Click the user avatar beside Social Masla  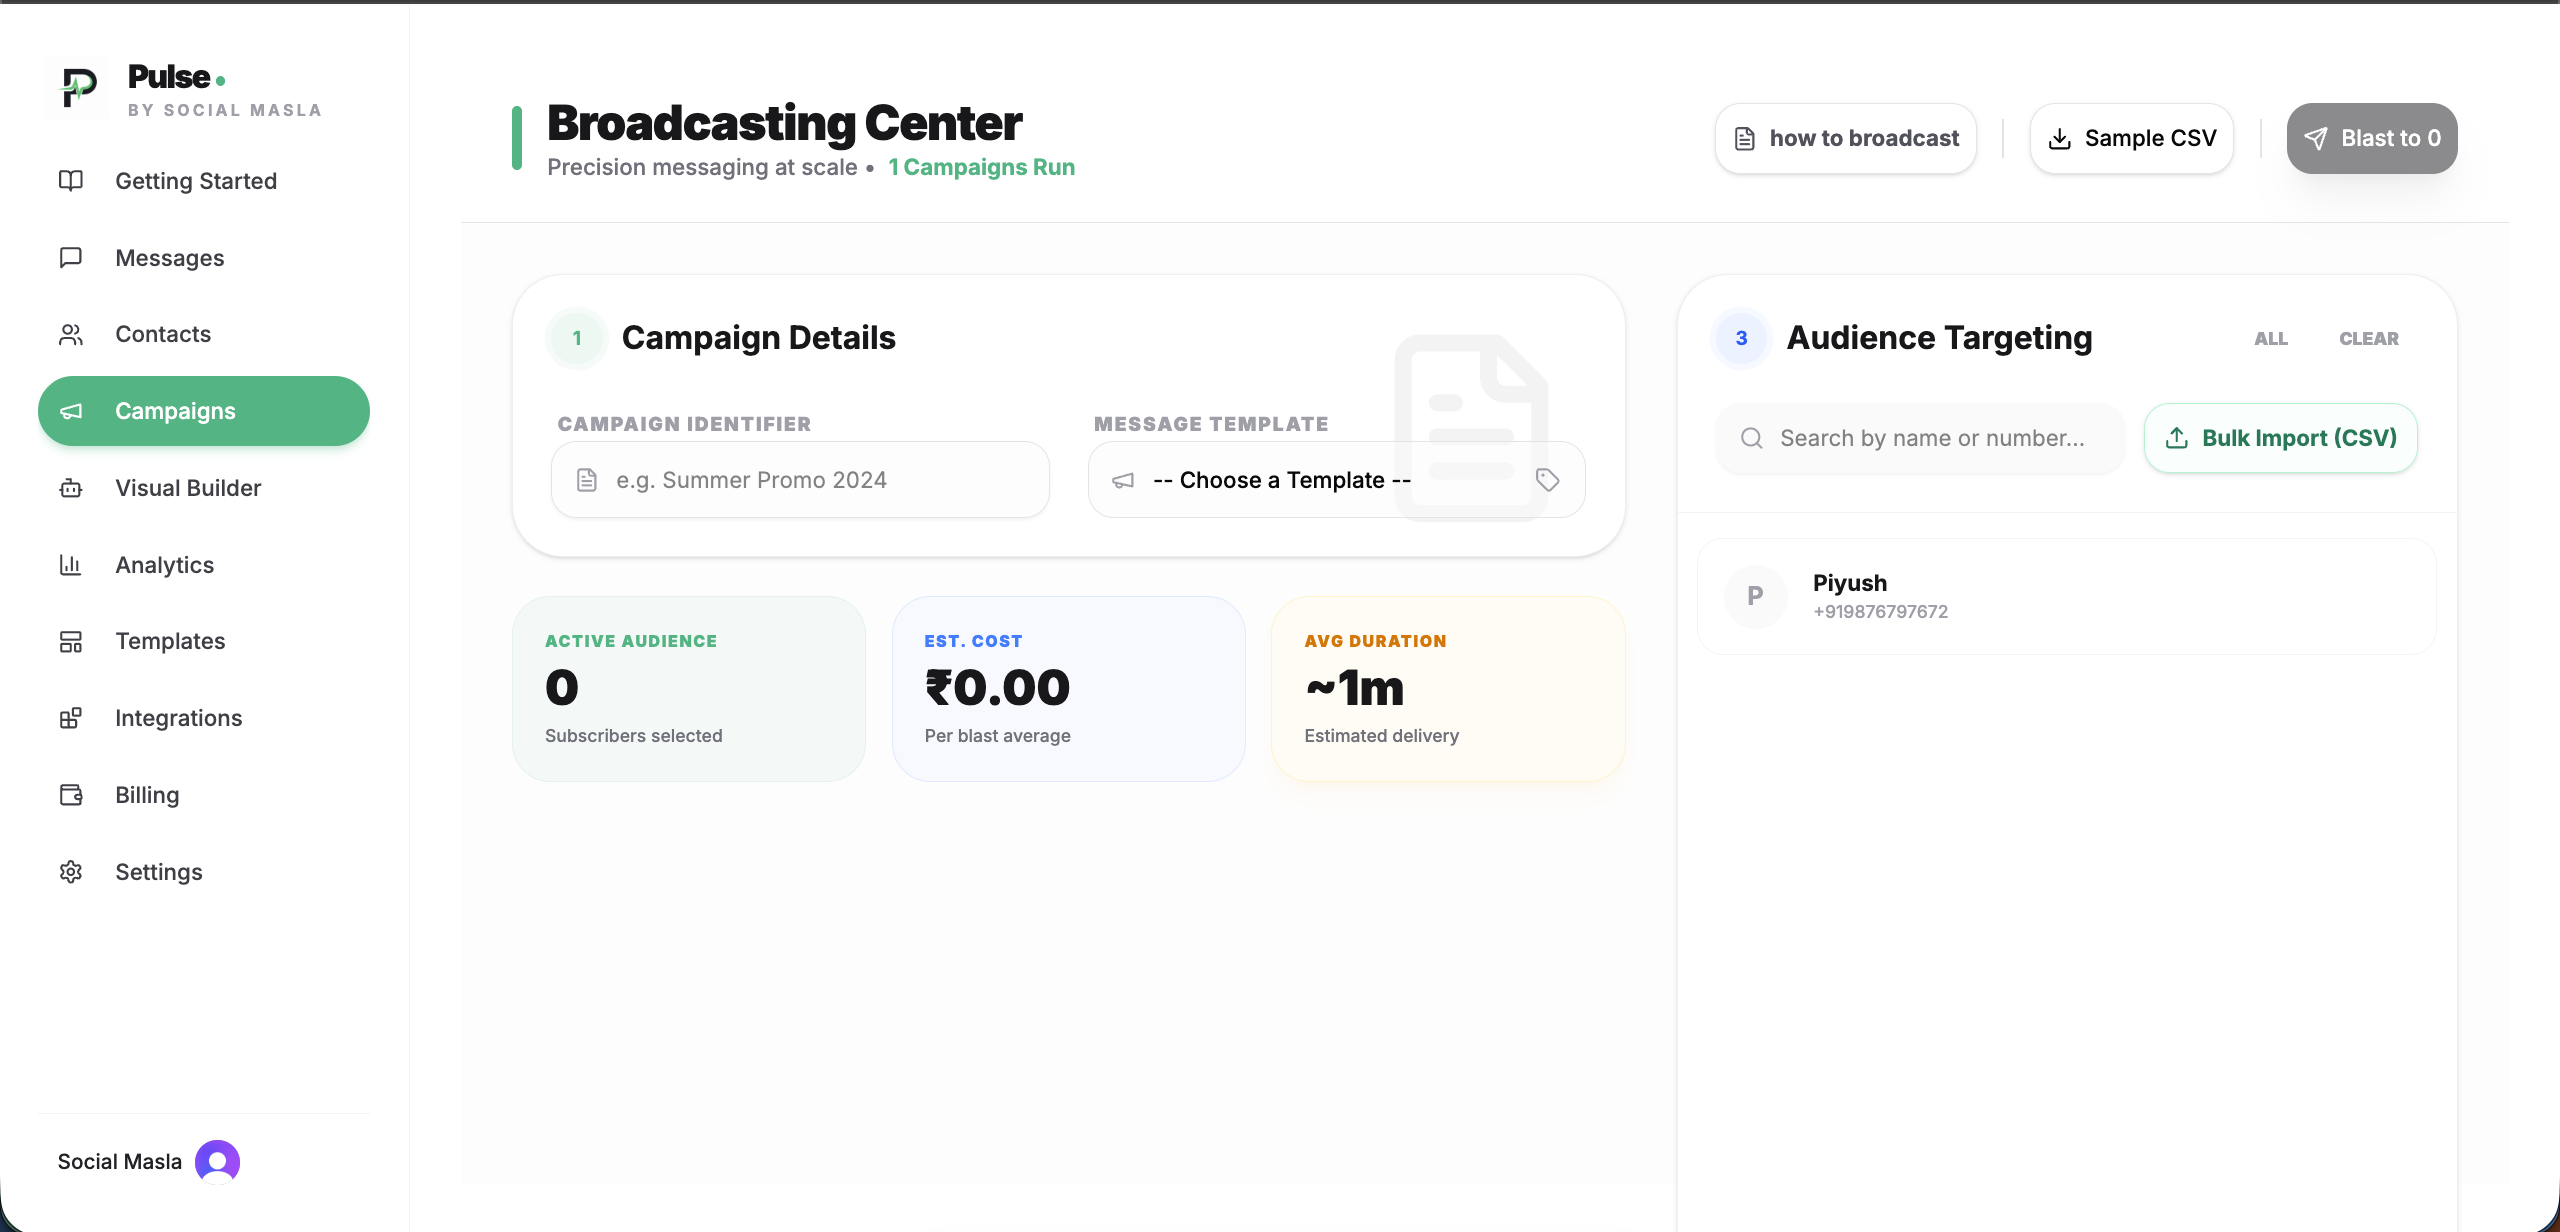(217, 1161)
